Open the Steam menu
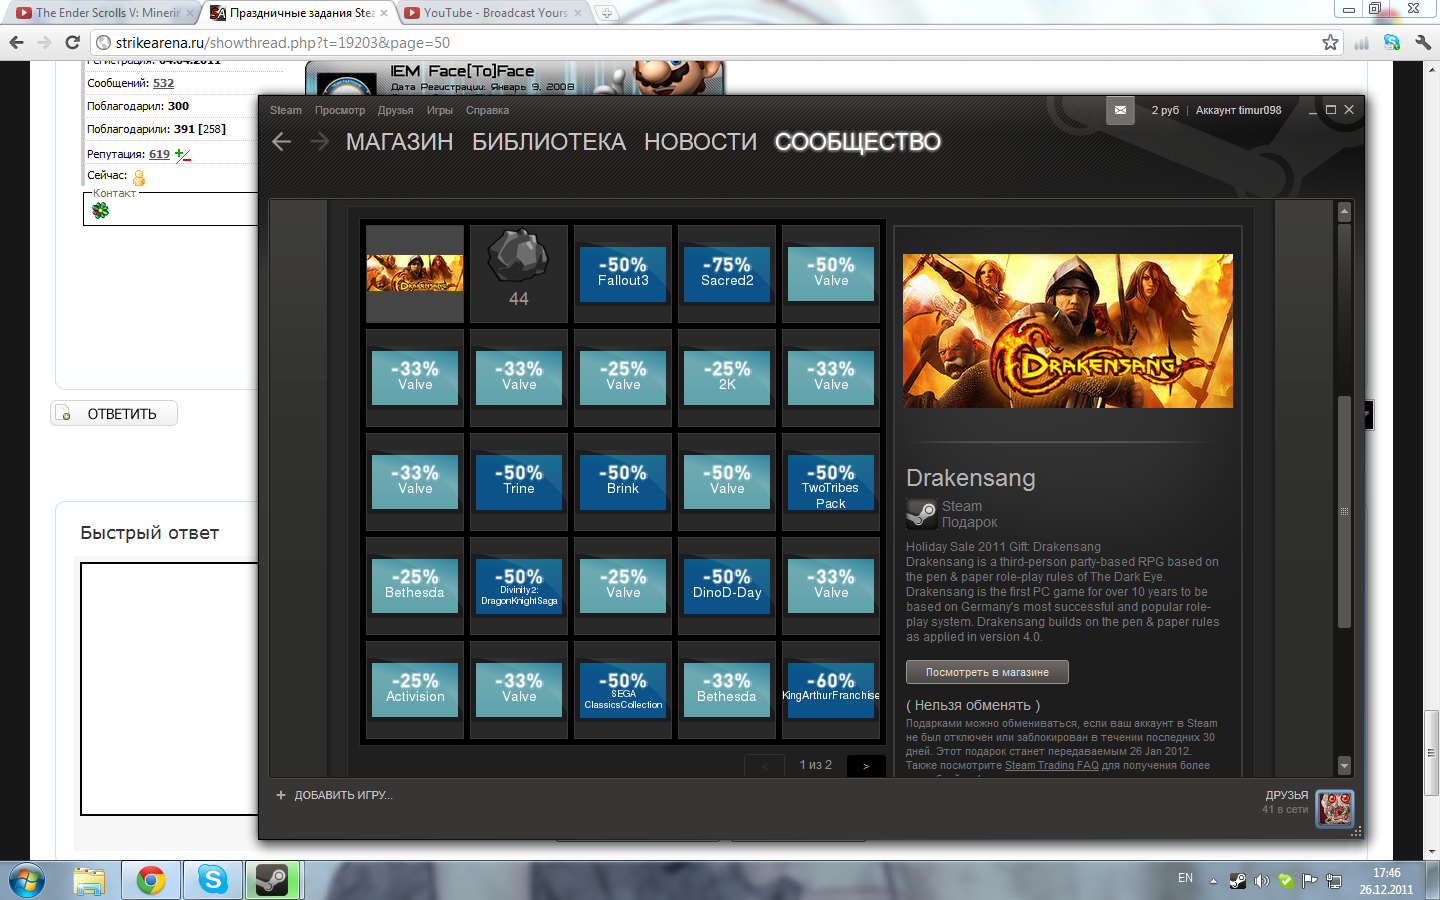Viewport: 1440px width, 900px height. 286,110
